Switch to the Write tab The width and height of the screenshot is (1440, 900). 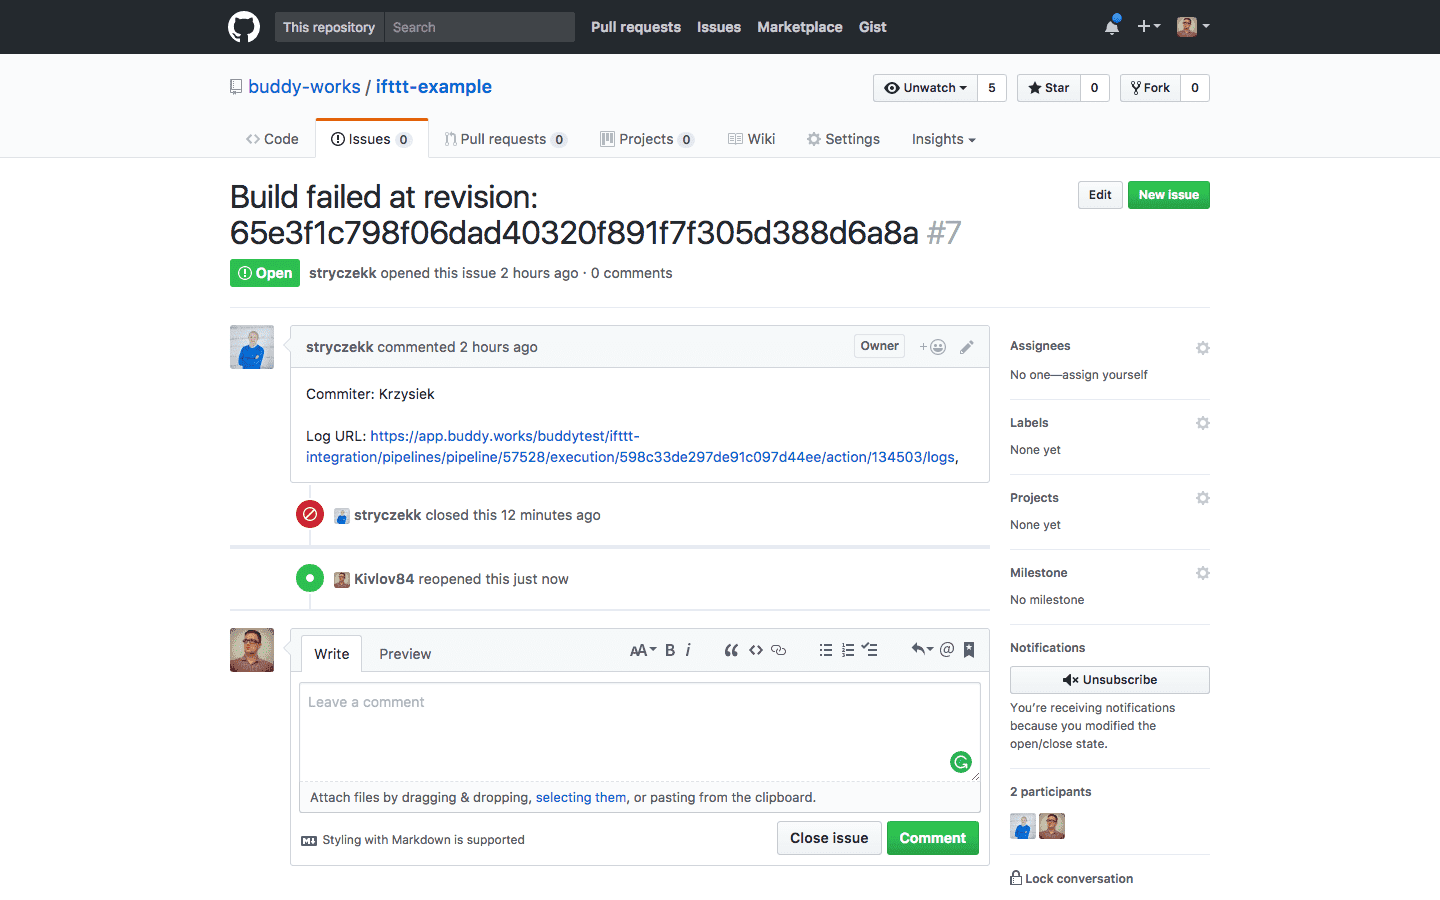pos(332,654)
